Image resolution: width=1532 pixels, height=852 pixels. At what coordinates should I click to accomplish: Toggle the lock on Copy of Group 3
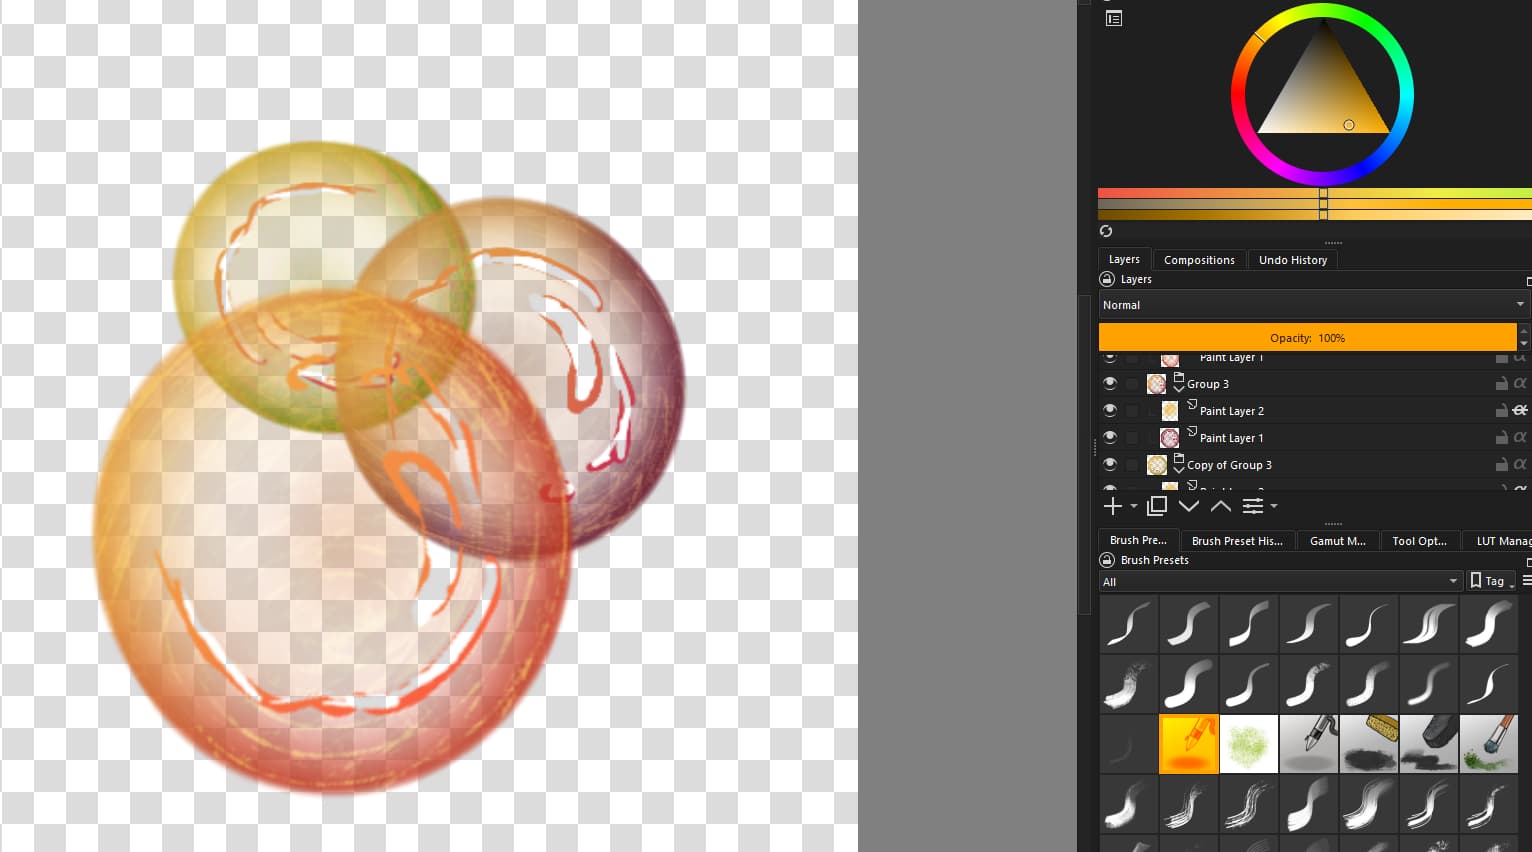pos(1501,465)
